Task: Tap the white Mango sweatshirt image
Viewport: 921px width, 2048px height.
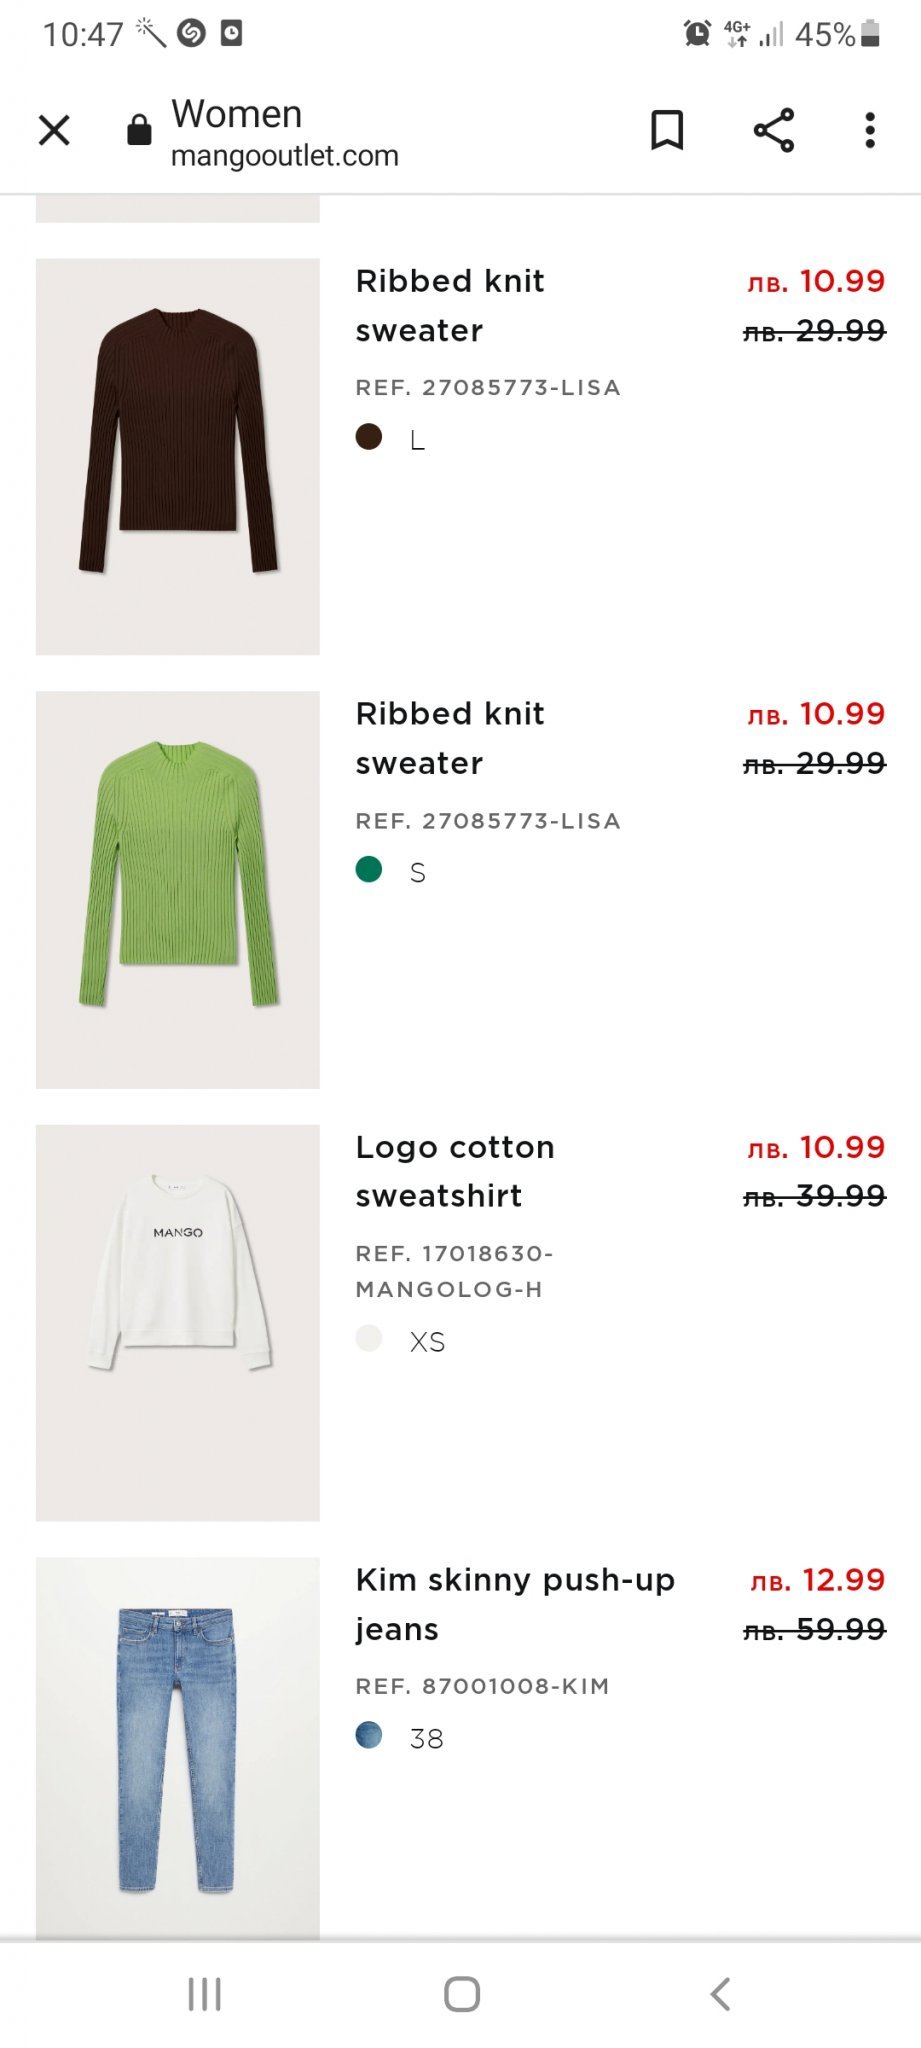Action: click(178, 1322)
